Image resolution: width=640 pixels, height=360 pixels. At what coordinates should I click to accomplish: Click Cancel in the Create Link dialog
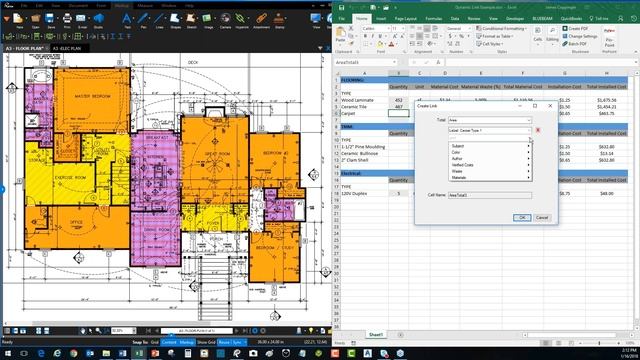[542, 218]
